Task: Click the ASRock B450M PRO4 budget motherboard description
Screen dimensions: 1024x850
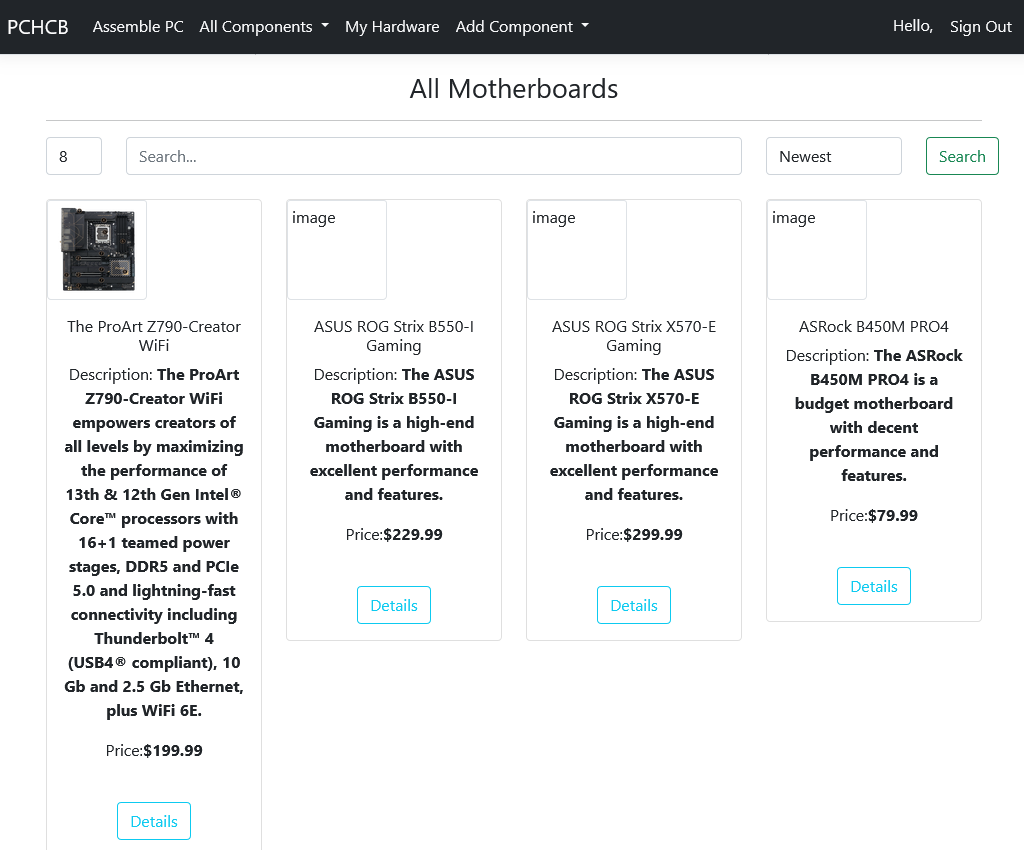Action: 874,415
